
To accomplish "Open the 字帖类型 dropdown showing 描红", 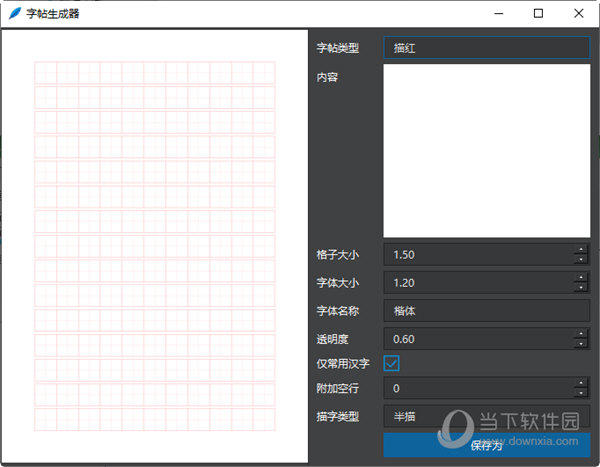I will click(x=487, y=48).
